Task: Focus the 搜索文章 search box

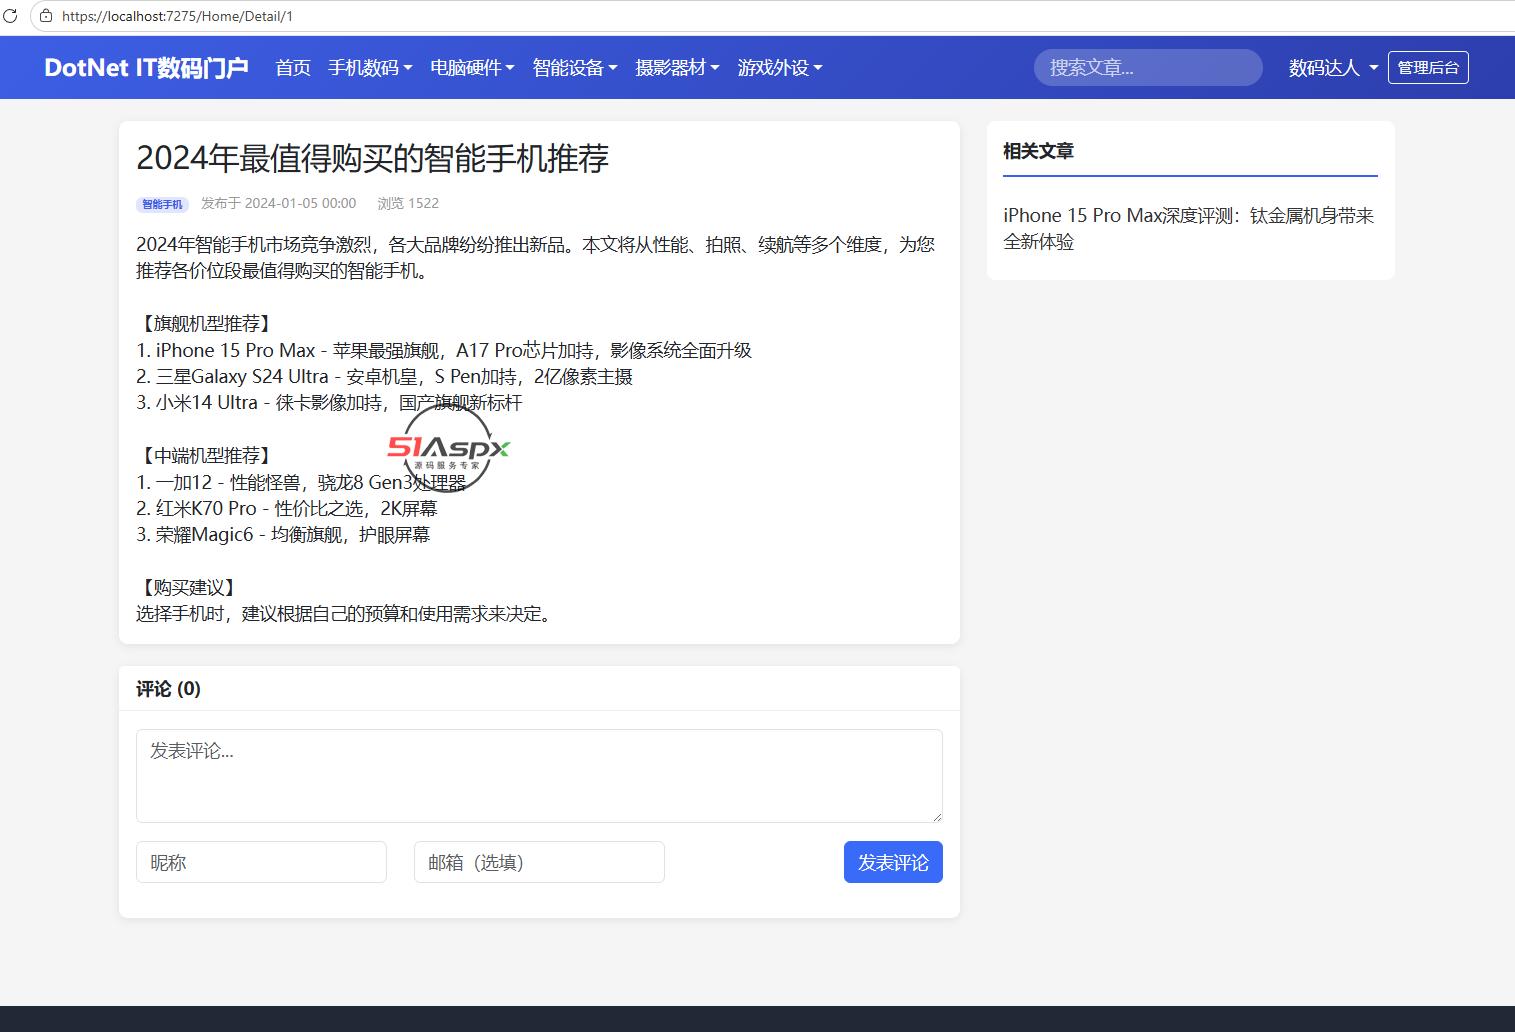Action: 1148,67
